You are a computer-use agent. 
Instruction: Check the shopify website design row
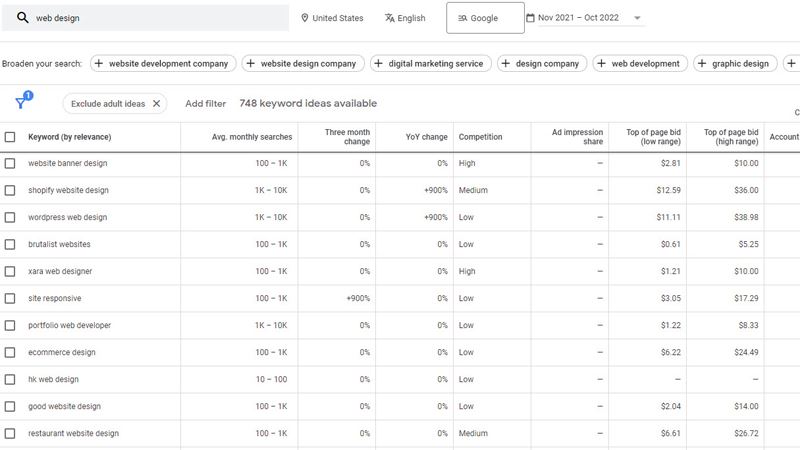click(10, 190)
